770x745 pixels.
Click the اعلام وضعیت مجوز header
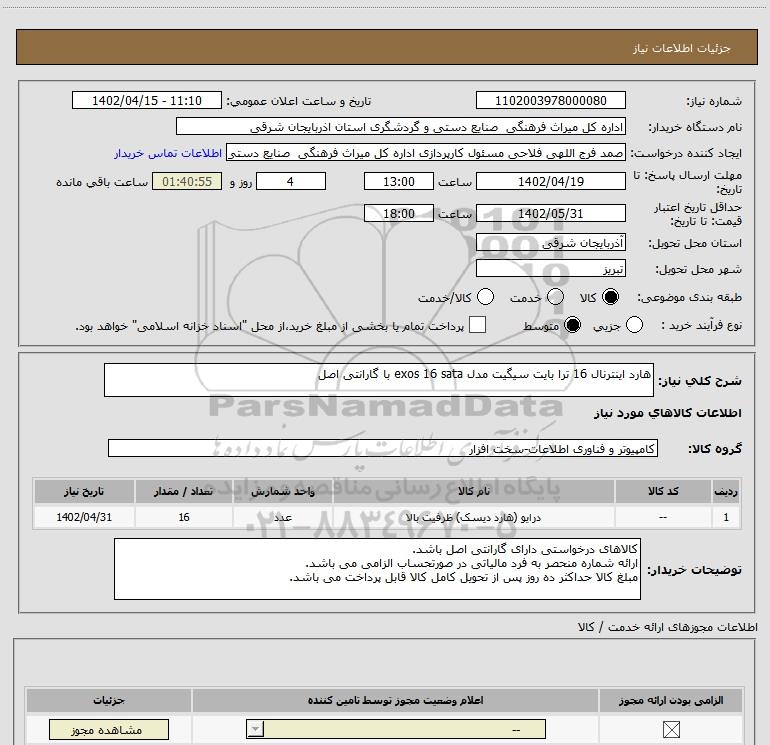395,700
